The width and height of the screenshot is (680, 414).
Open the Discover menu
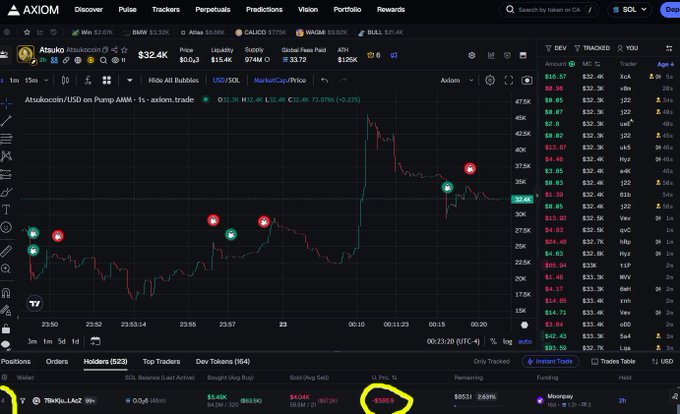coord(88,10)
